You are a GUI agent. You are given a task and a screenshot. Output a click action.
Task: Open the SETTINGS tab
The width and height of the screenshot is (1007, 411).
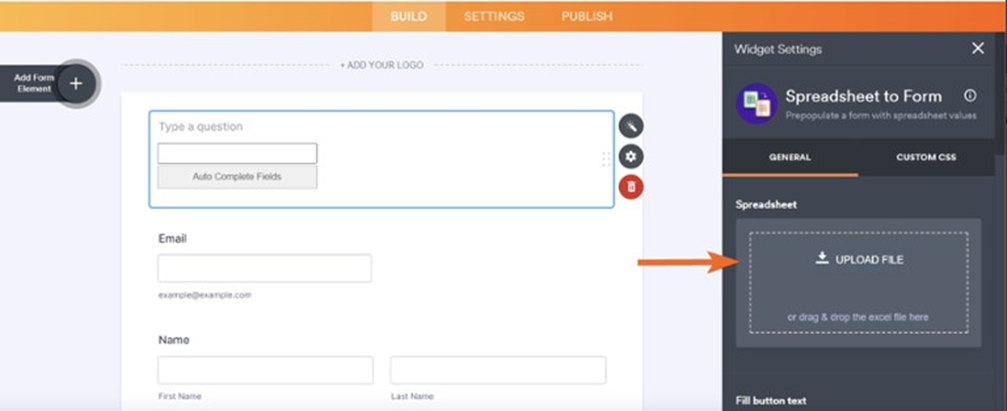(494, 16)
